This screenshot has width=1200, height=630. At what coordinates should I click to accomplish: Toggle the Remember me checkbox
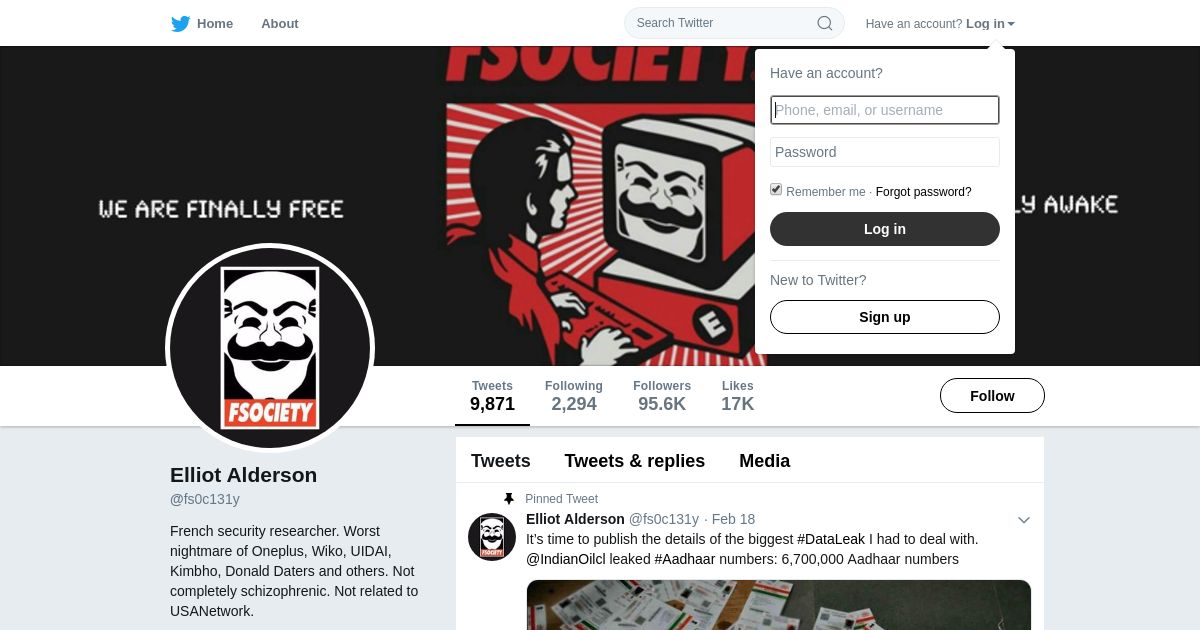coord(776,189)
